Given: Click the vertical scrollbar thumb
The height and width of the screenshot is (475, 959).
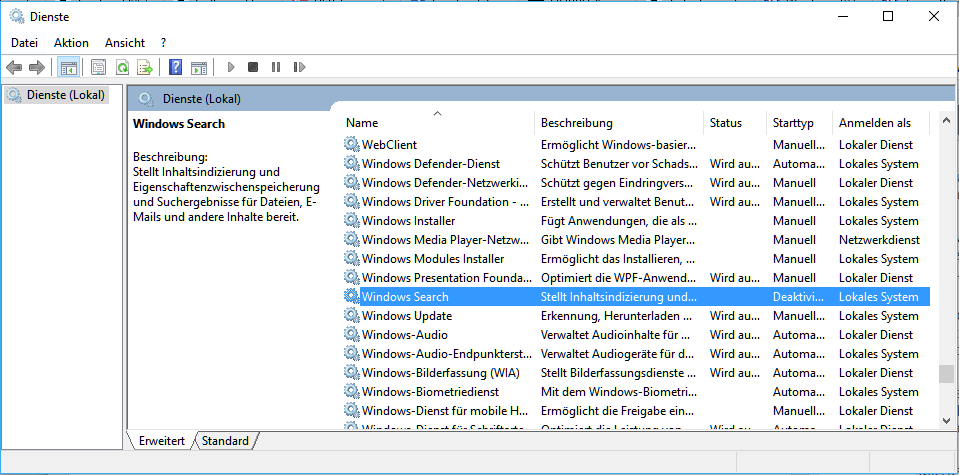Looking at the screenshot, I should (x=946, y=373).
